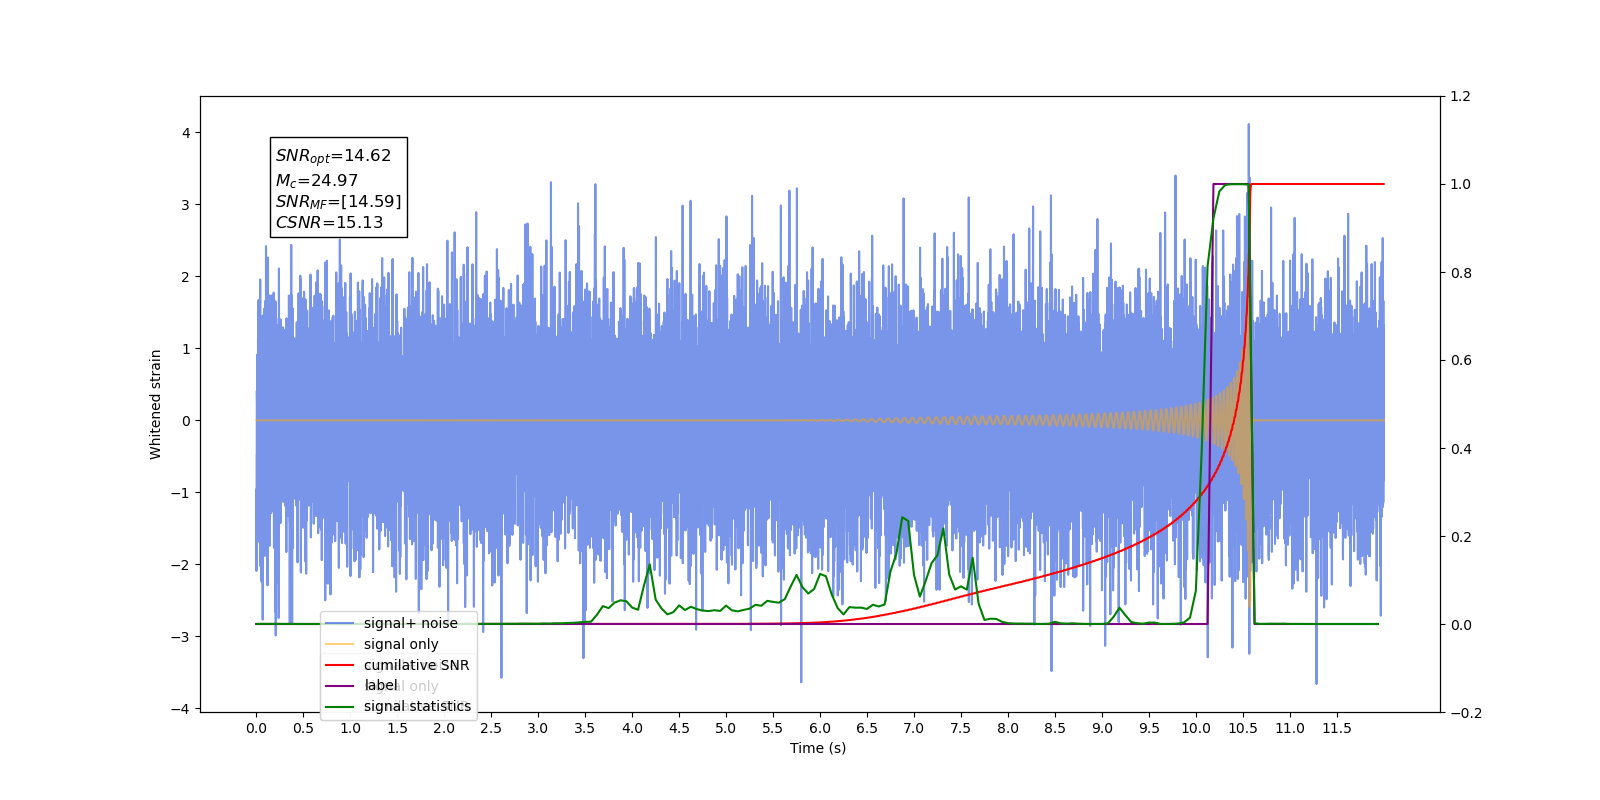Click the 'signal only' legend entry
The height and width of the screenshot is (800, 1600).
(382, 644)
